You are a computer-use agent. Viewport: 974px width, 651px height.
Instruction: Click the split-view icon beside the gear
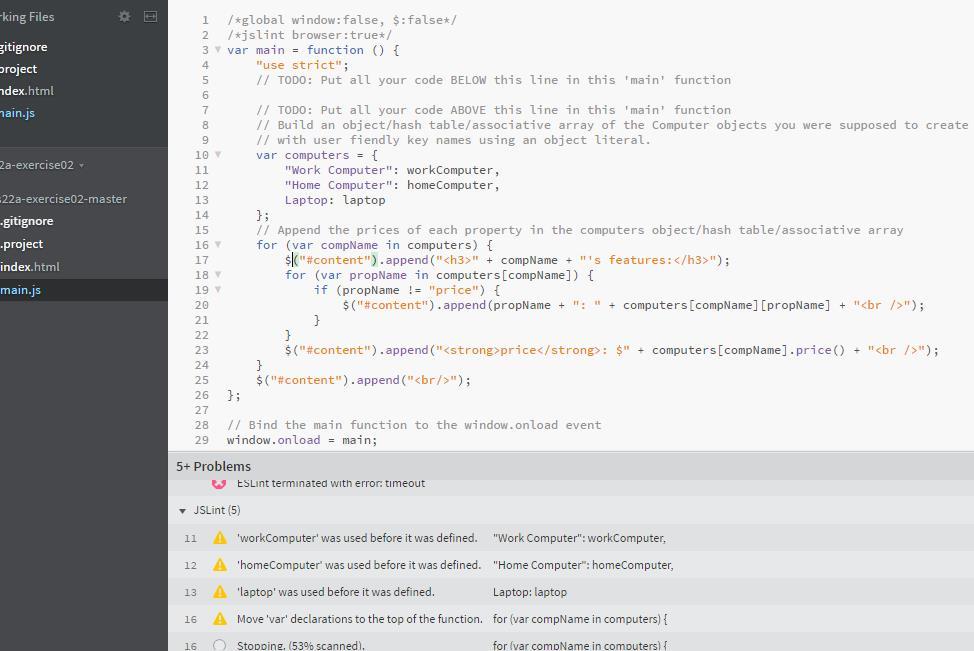pos(152,16)
